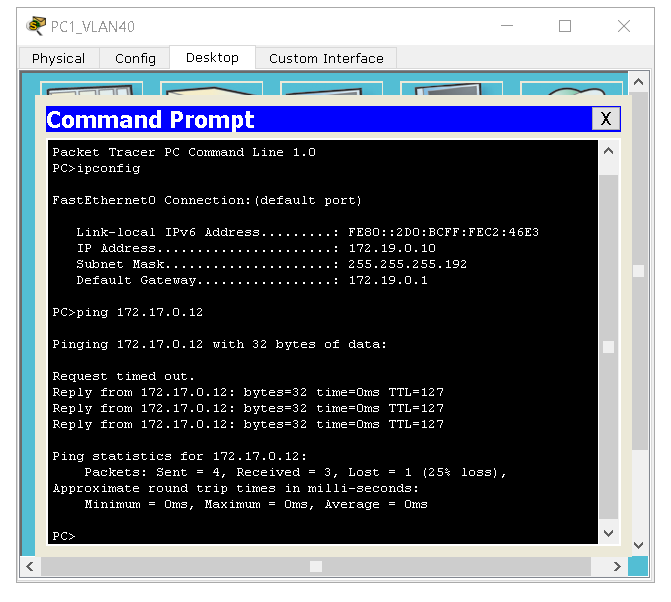Click the 'Request timed out.' line

[x=123, y=376]
